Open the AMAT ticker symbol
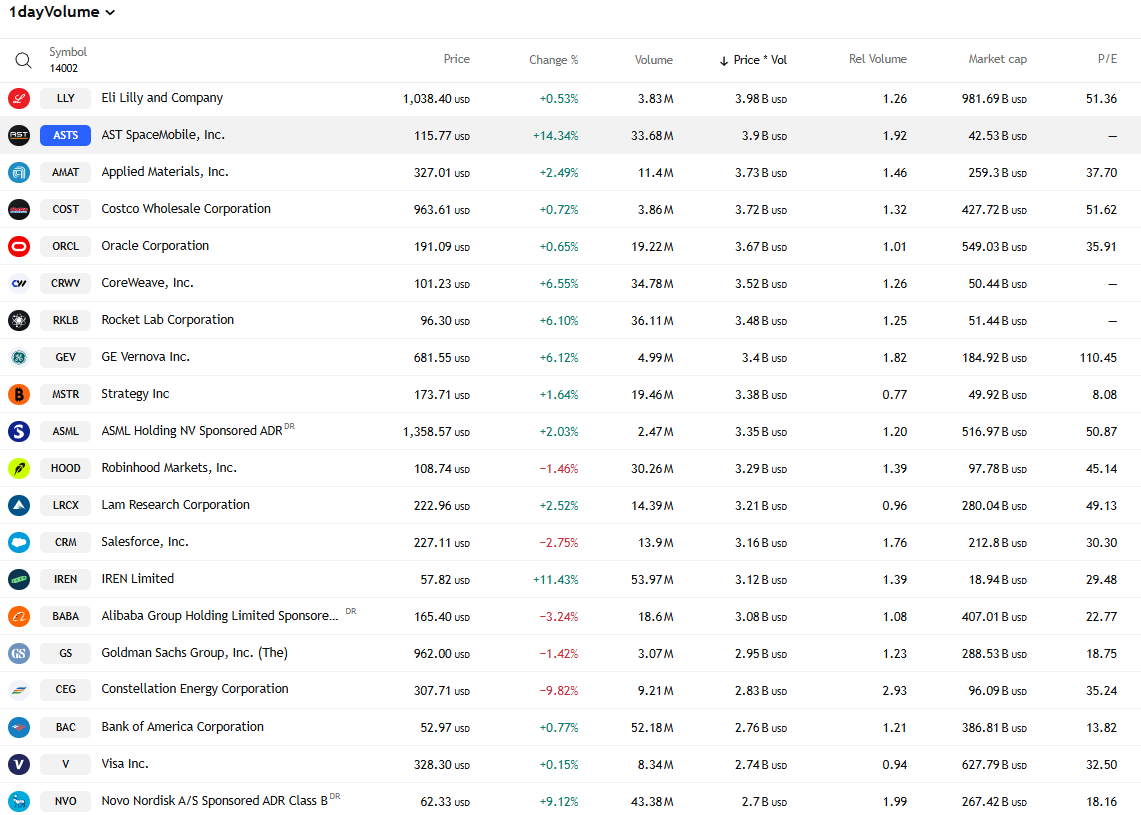This screenshot has width=1141, height=815. point(65,172)
